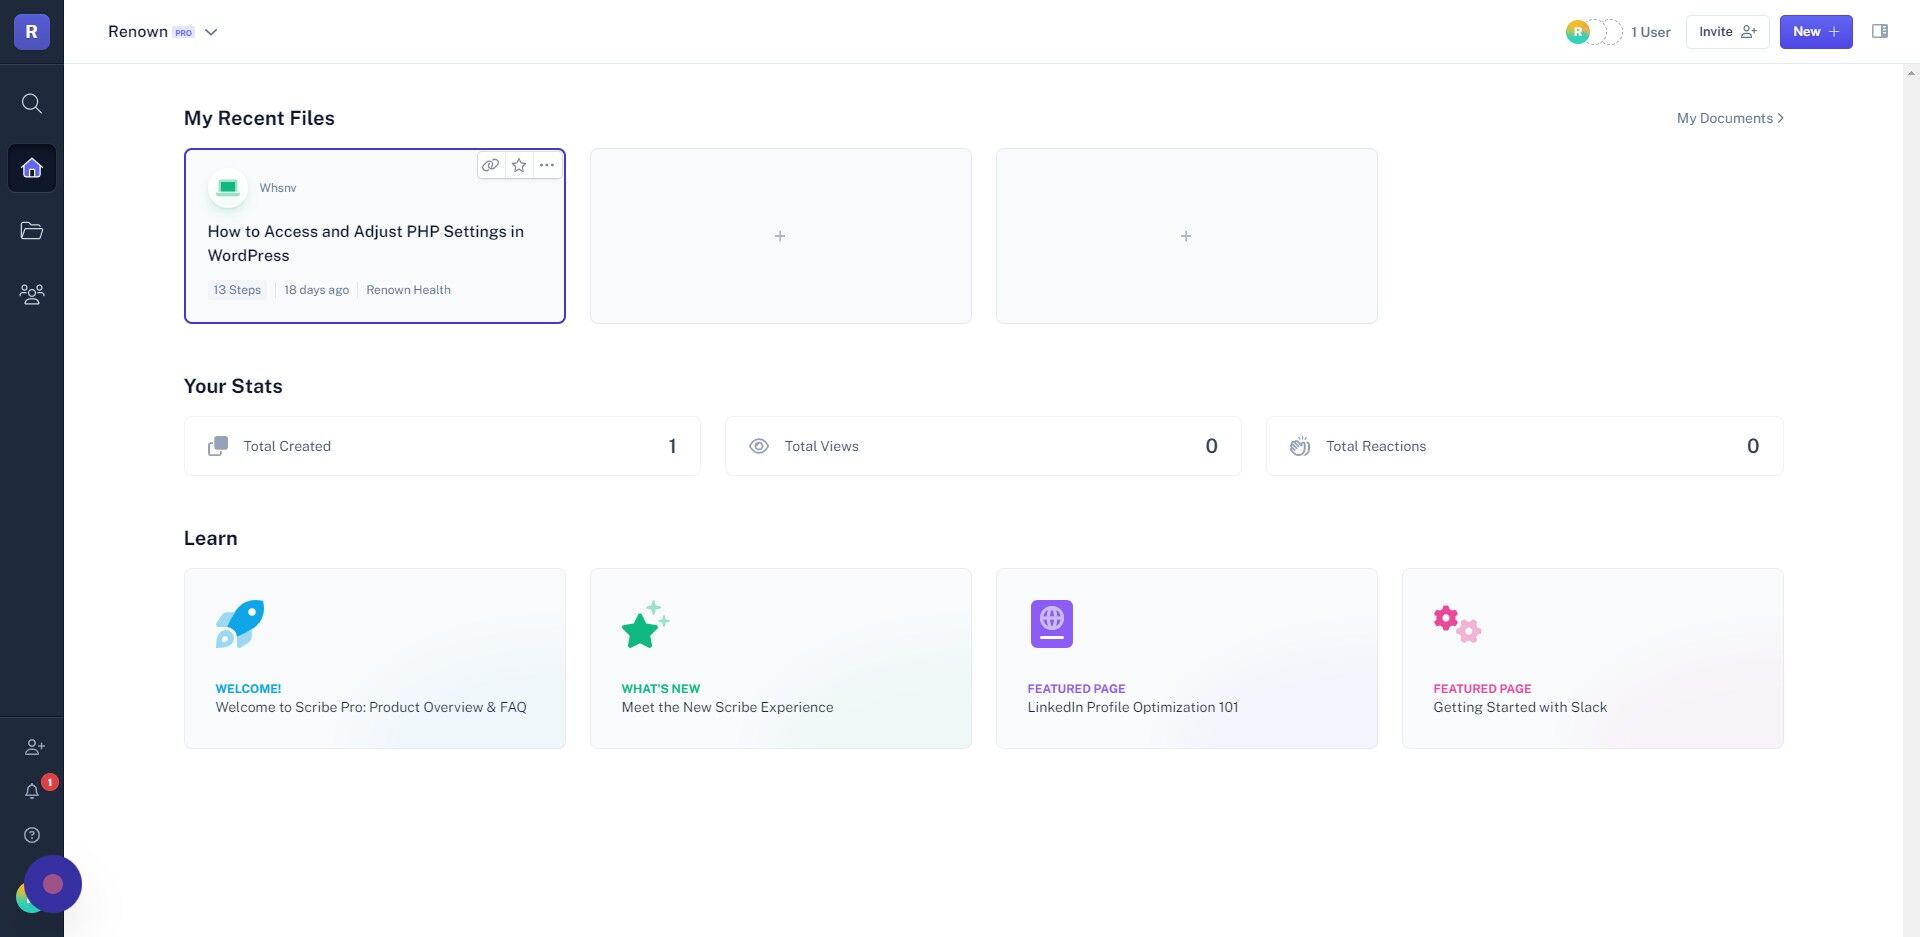The height and width of the screenshot is (937, 1920).
Task: Click the green star What's New icon
Action: click(646, 624)
